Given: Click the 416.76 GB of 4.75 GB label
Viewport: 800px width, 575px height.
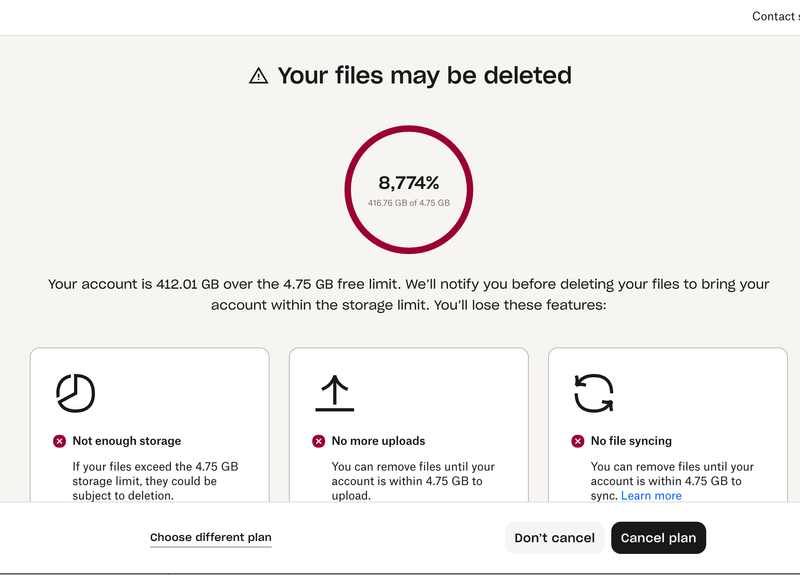Looking at the screenshot, I should [408, 203].
